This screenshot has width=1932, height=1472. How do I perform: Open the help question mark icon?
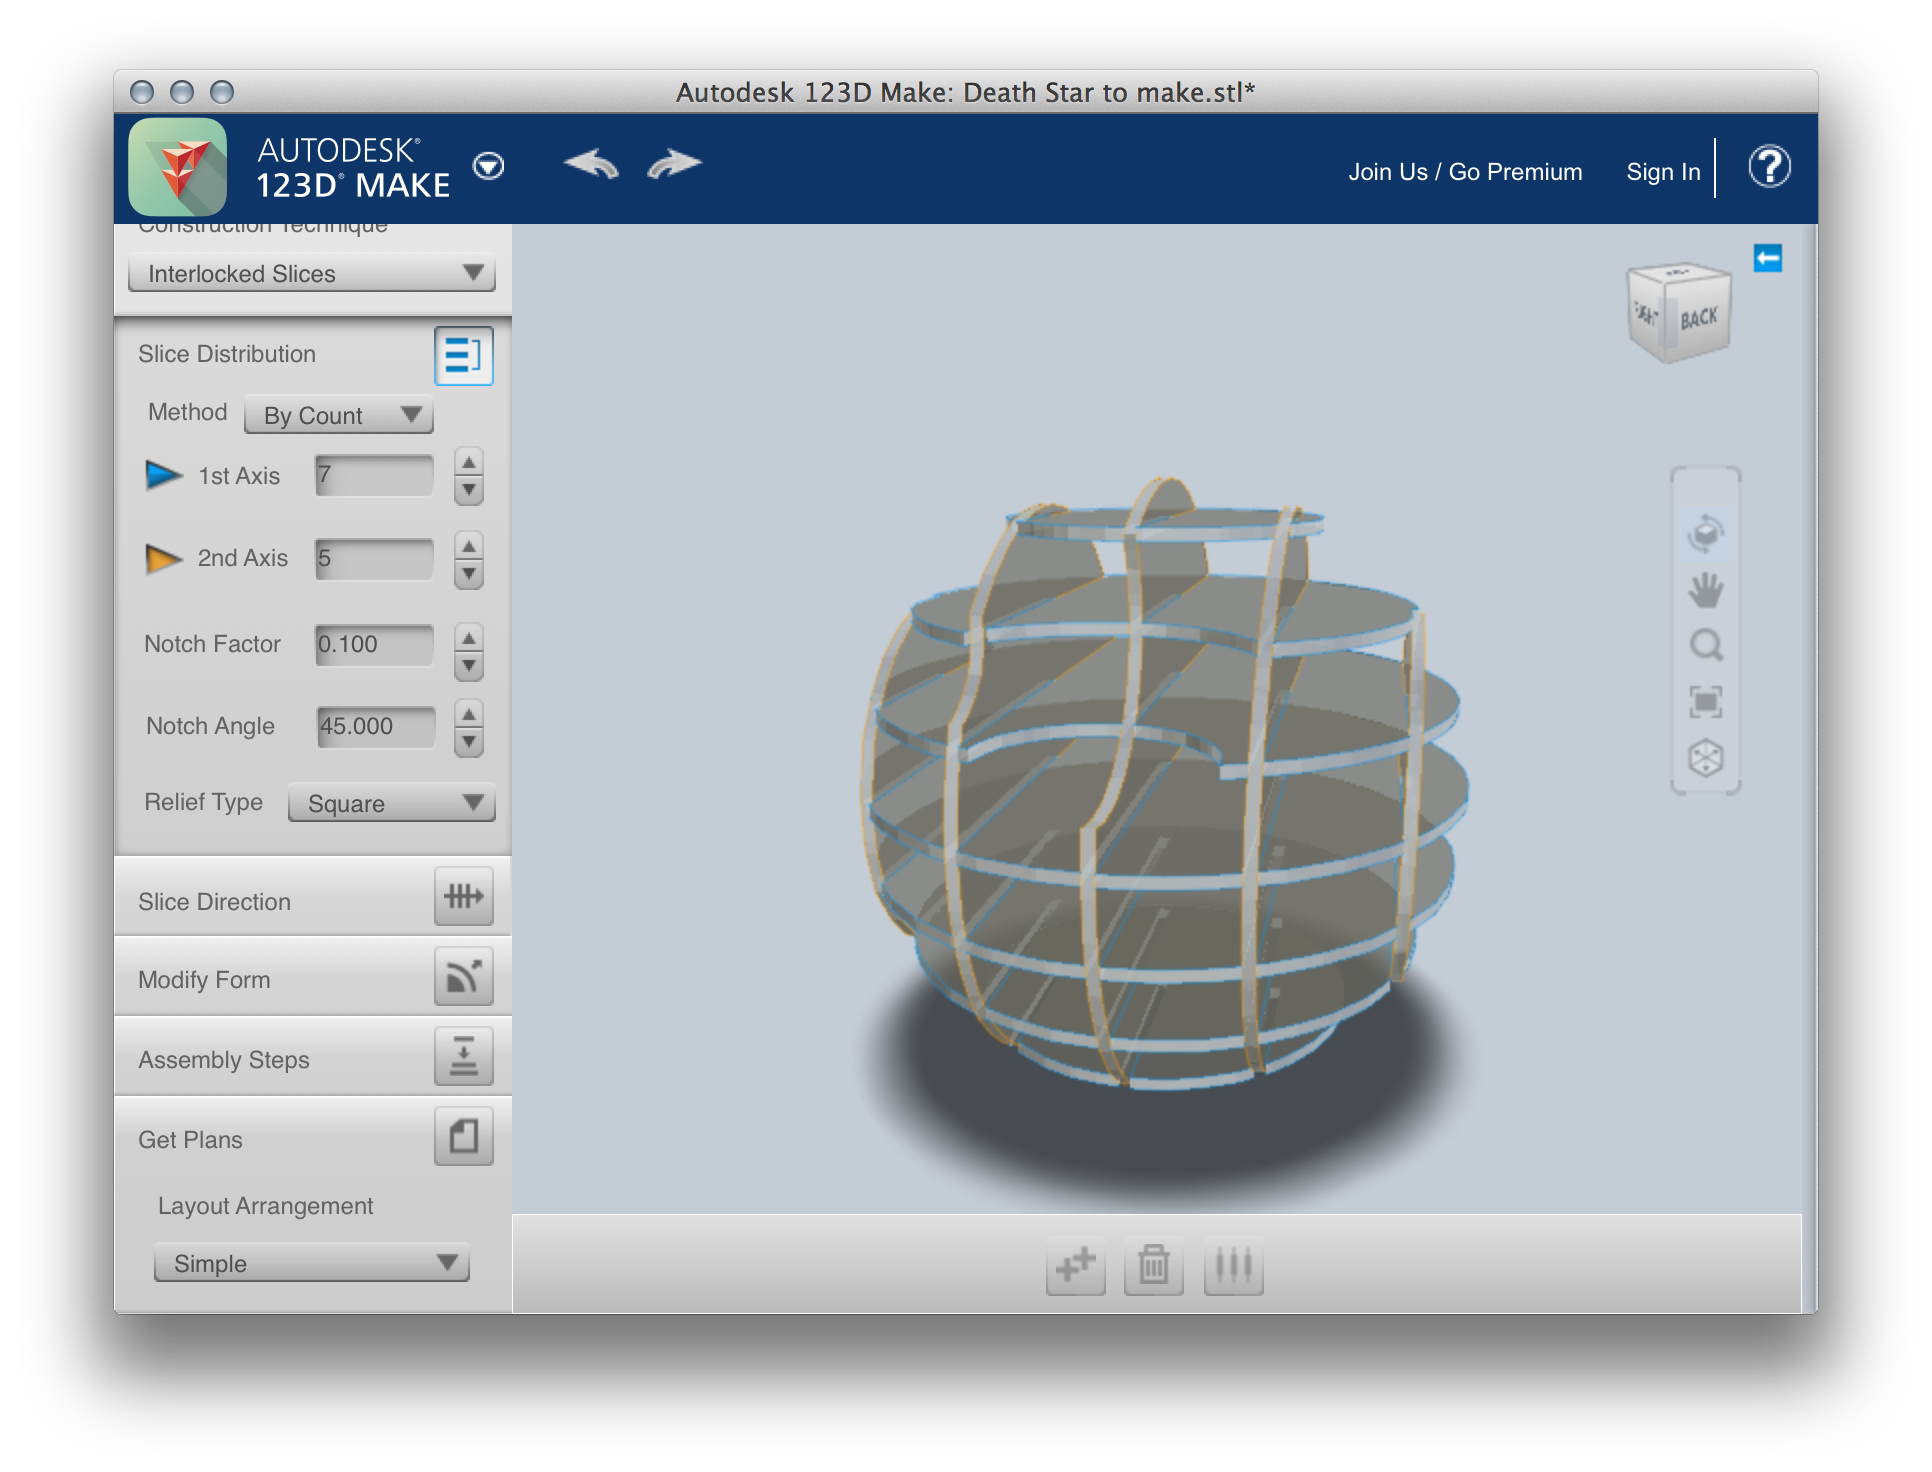[1768, 167]
